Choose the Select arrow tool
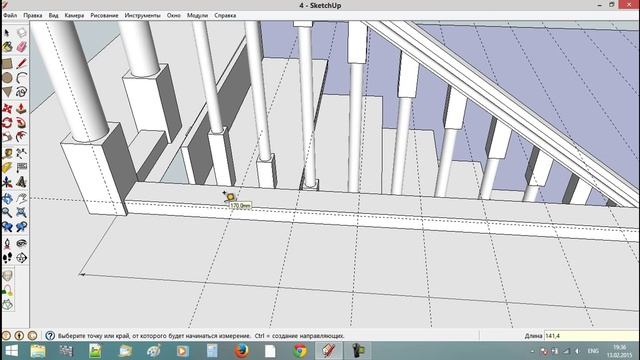640x360 pixels. (7, 33)
